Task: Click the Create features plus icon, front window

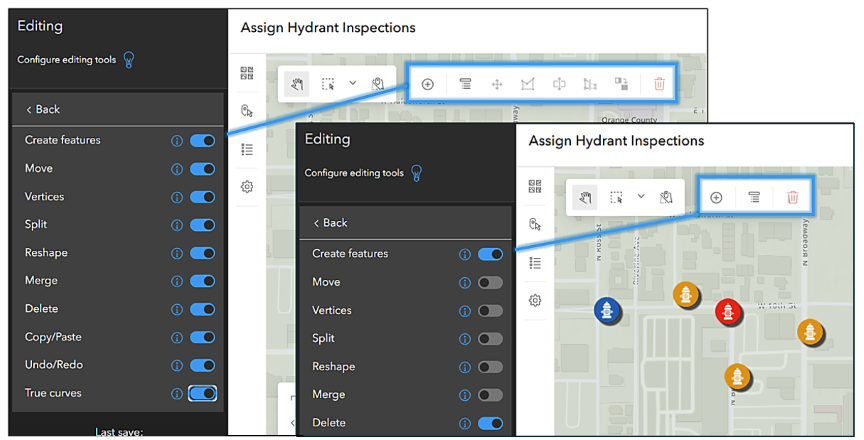Action: click(x=716, y=198)
